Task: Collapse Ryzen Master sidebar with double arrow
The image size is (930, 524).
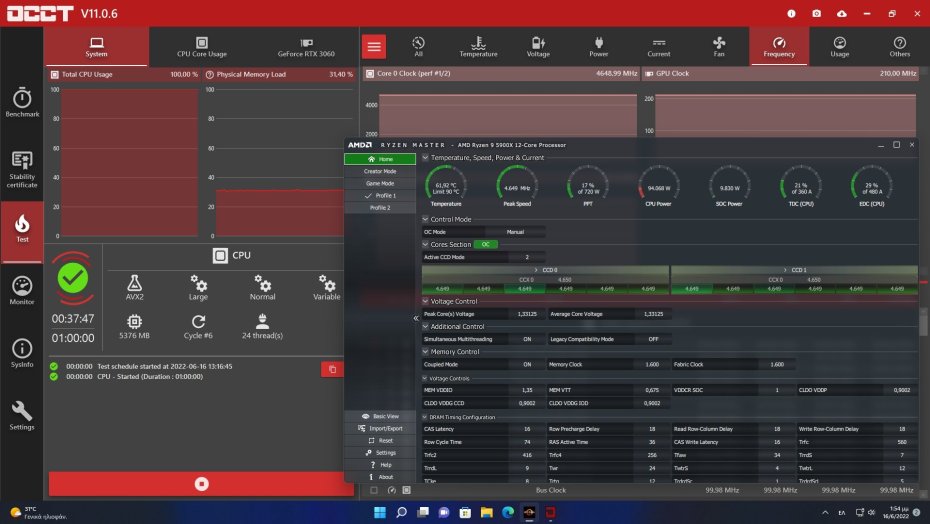Action: (416, 318)
